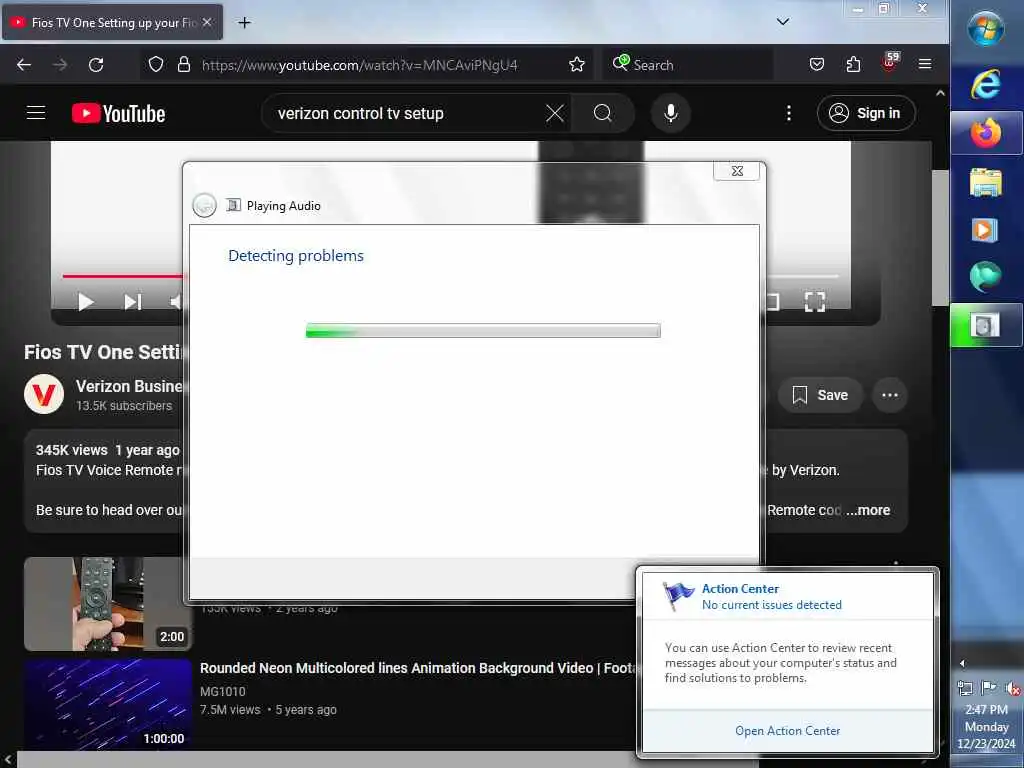The height and width of the screenshot is (768, 1024).
Task: Go back using Firefox back arrow
Action: [24, 65]
